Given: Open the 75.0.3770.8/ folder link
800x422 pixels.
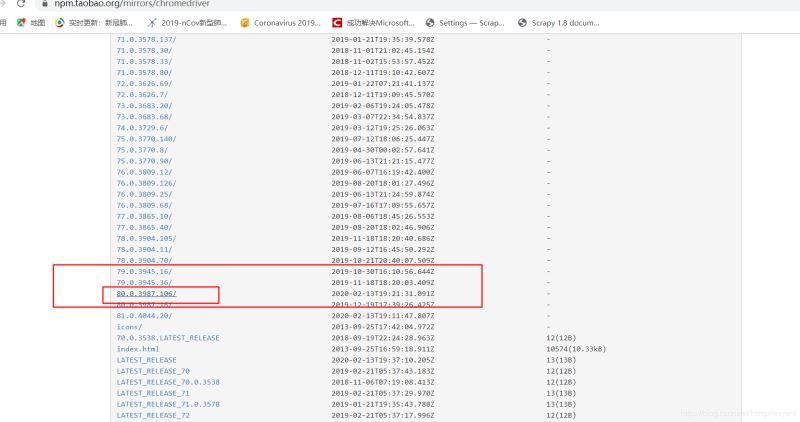Looking at the screenshot, I should (x=142, y=150).
